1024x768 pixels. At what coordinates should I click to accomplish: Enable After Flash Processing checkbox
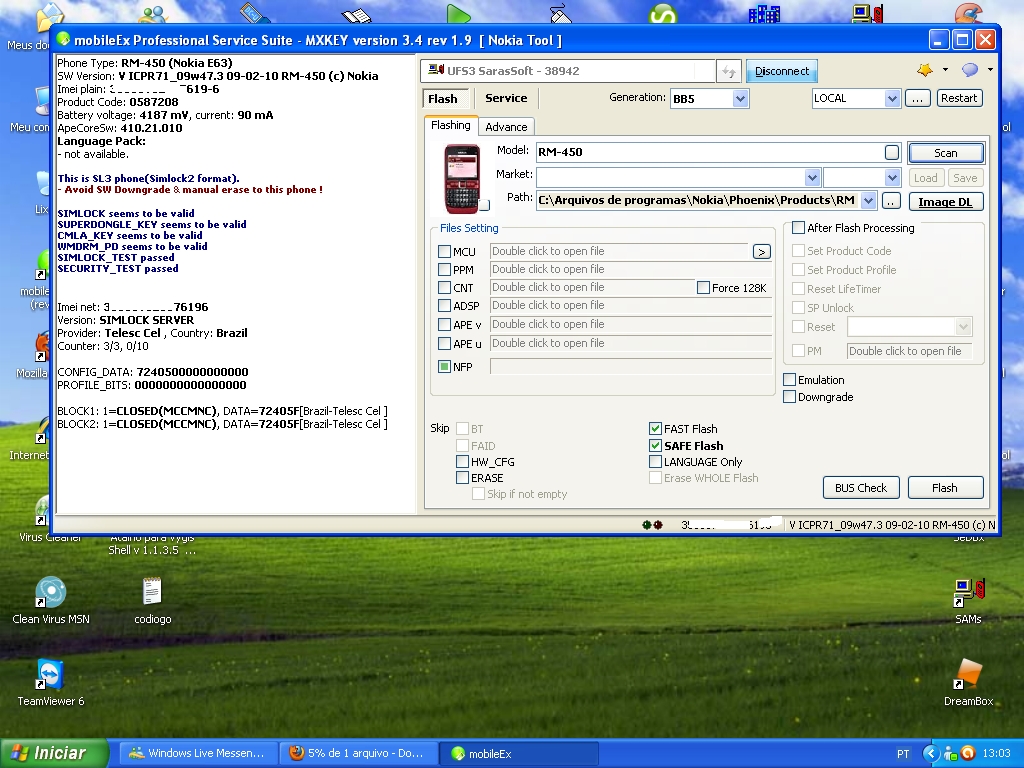tap(798, 228)
